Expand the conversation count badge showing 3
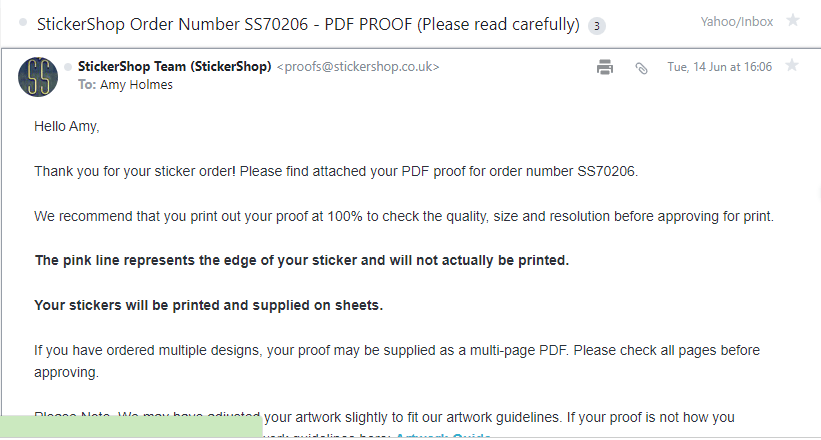This screenshot has width=821, height=440. [x=597, y=26]
